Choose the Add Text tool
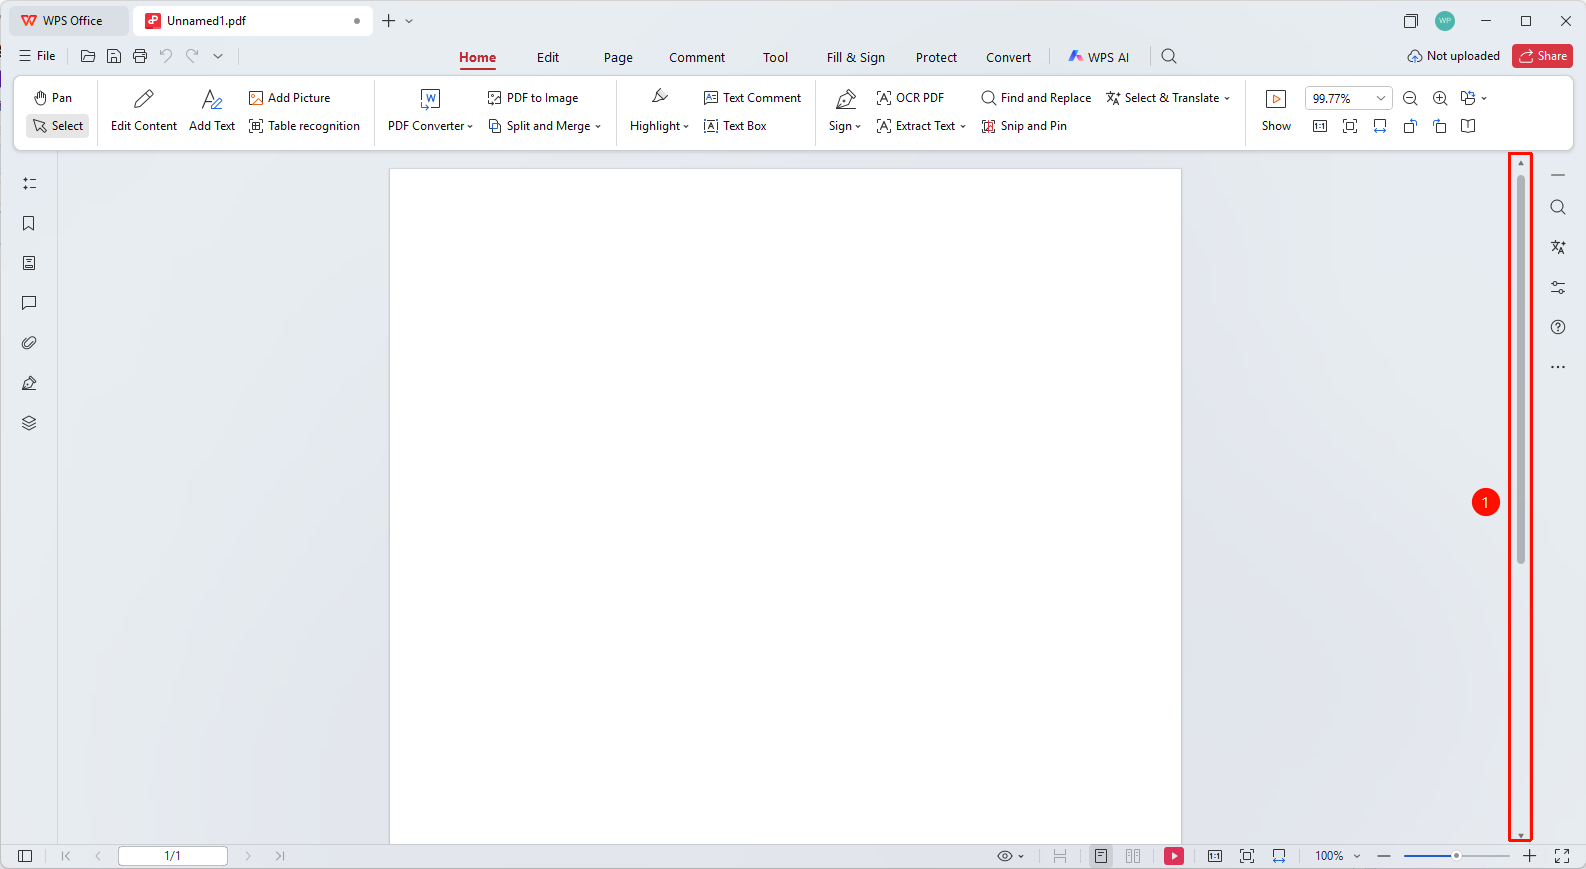The height and width of the screenshot is (869, 1586). (x=212, y=111)
